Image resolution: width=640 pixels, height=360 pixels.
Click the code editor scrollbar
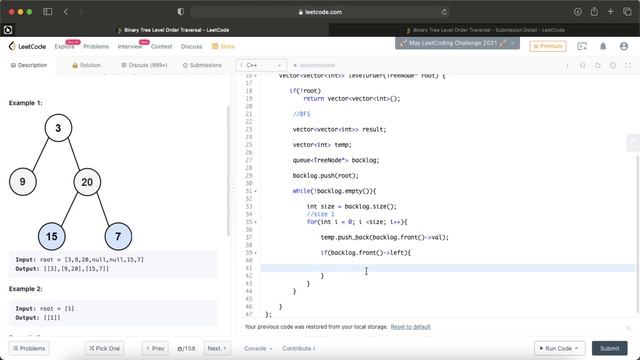[x=637, y=234]
